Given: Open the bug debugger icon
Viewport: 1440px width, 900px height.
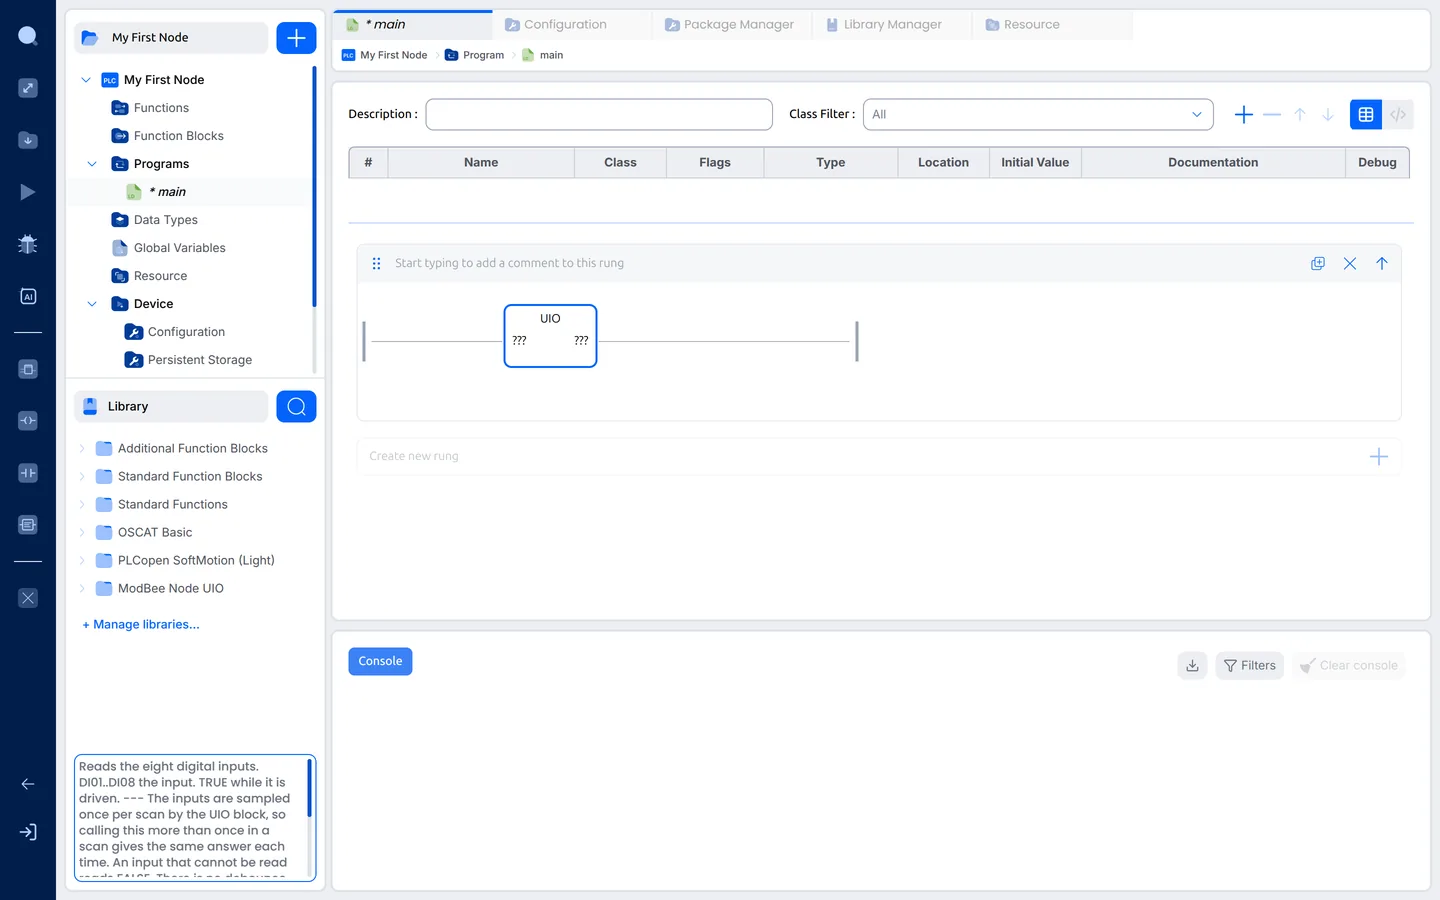Looking at the screenshot, I should click(28, 244).
